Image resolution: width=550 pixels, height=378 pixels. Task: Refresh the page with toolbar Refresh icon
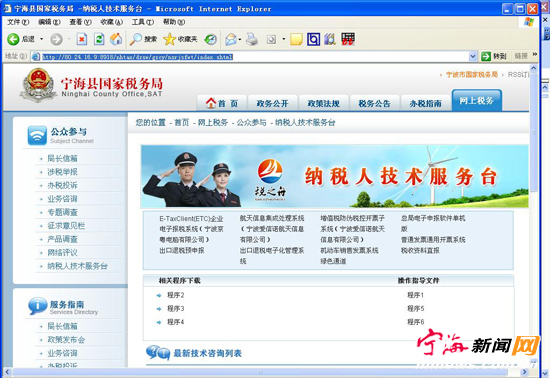point(99,39)
